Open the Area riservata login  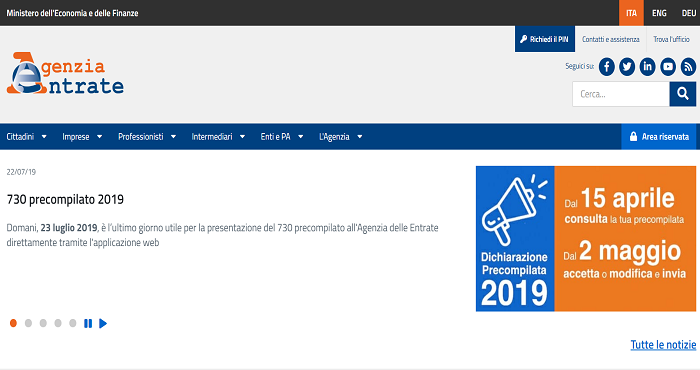coord(659,137)
